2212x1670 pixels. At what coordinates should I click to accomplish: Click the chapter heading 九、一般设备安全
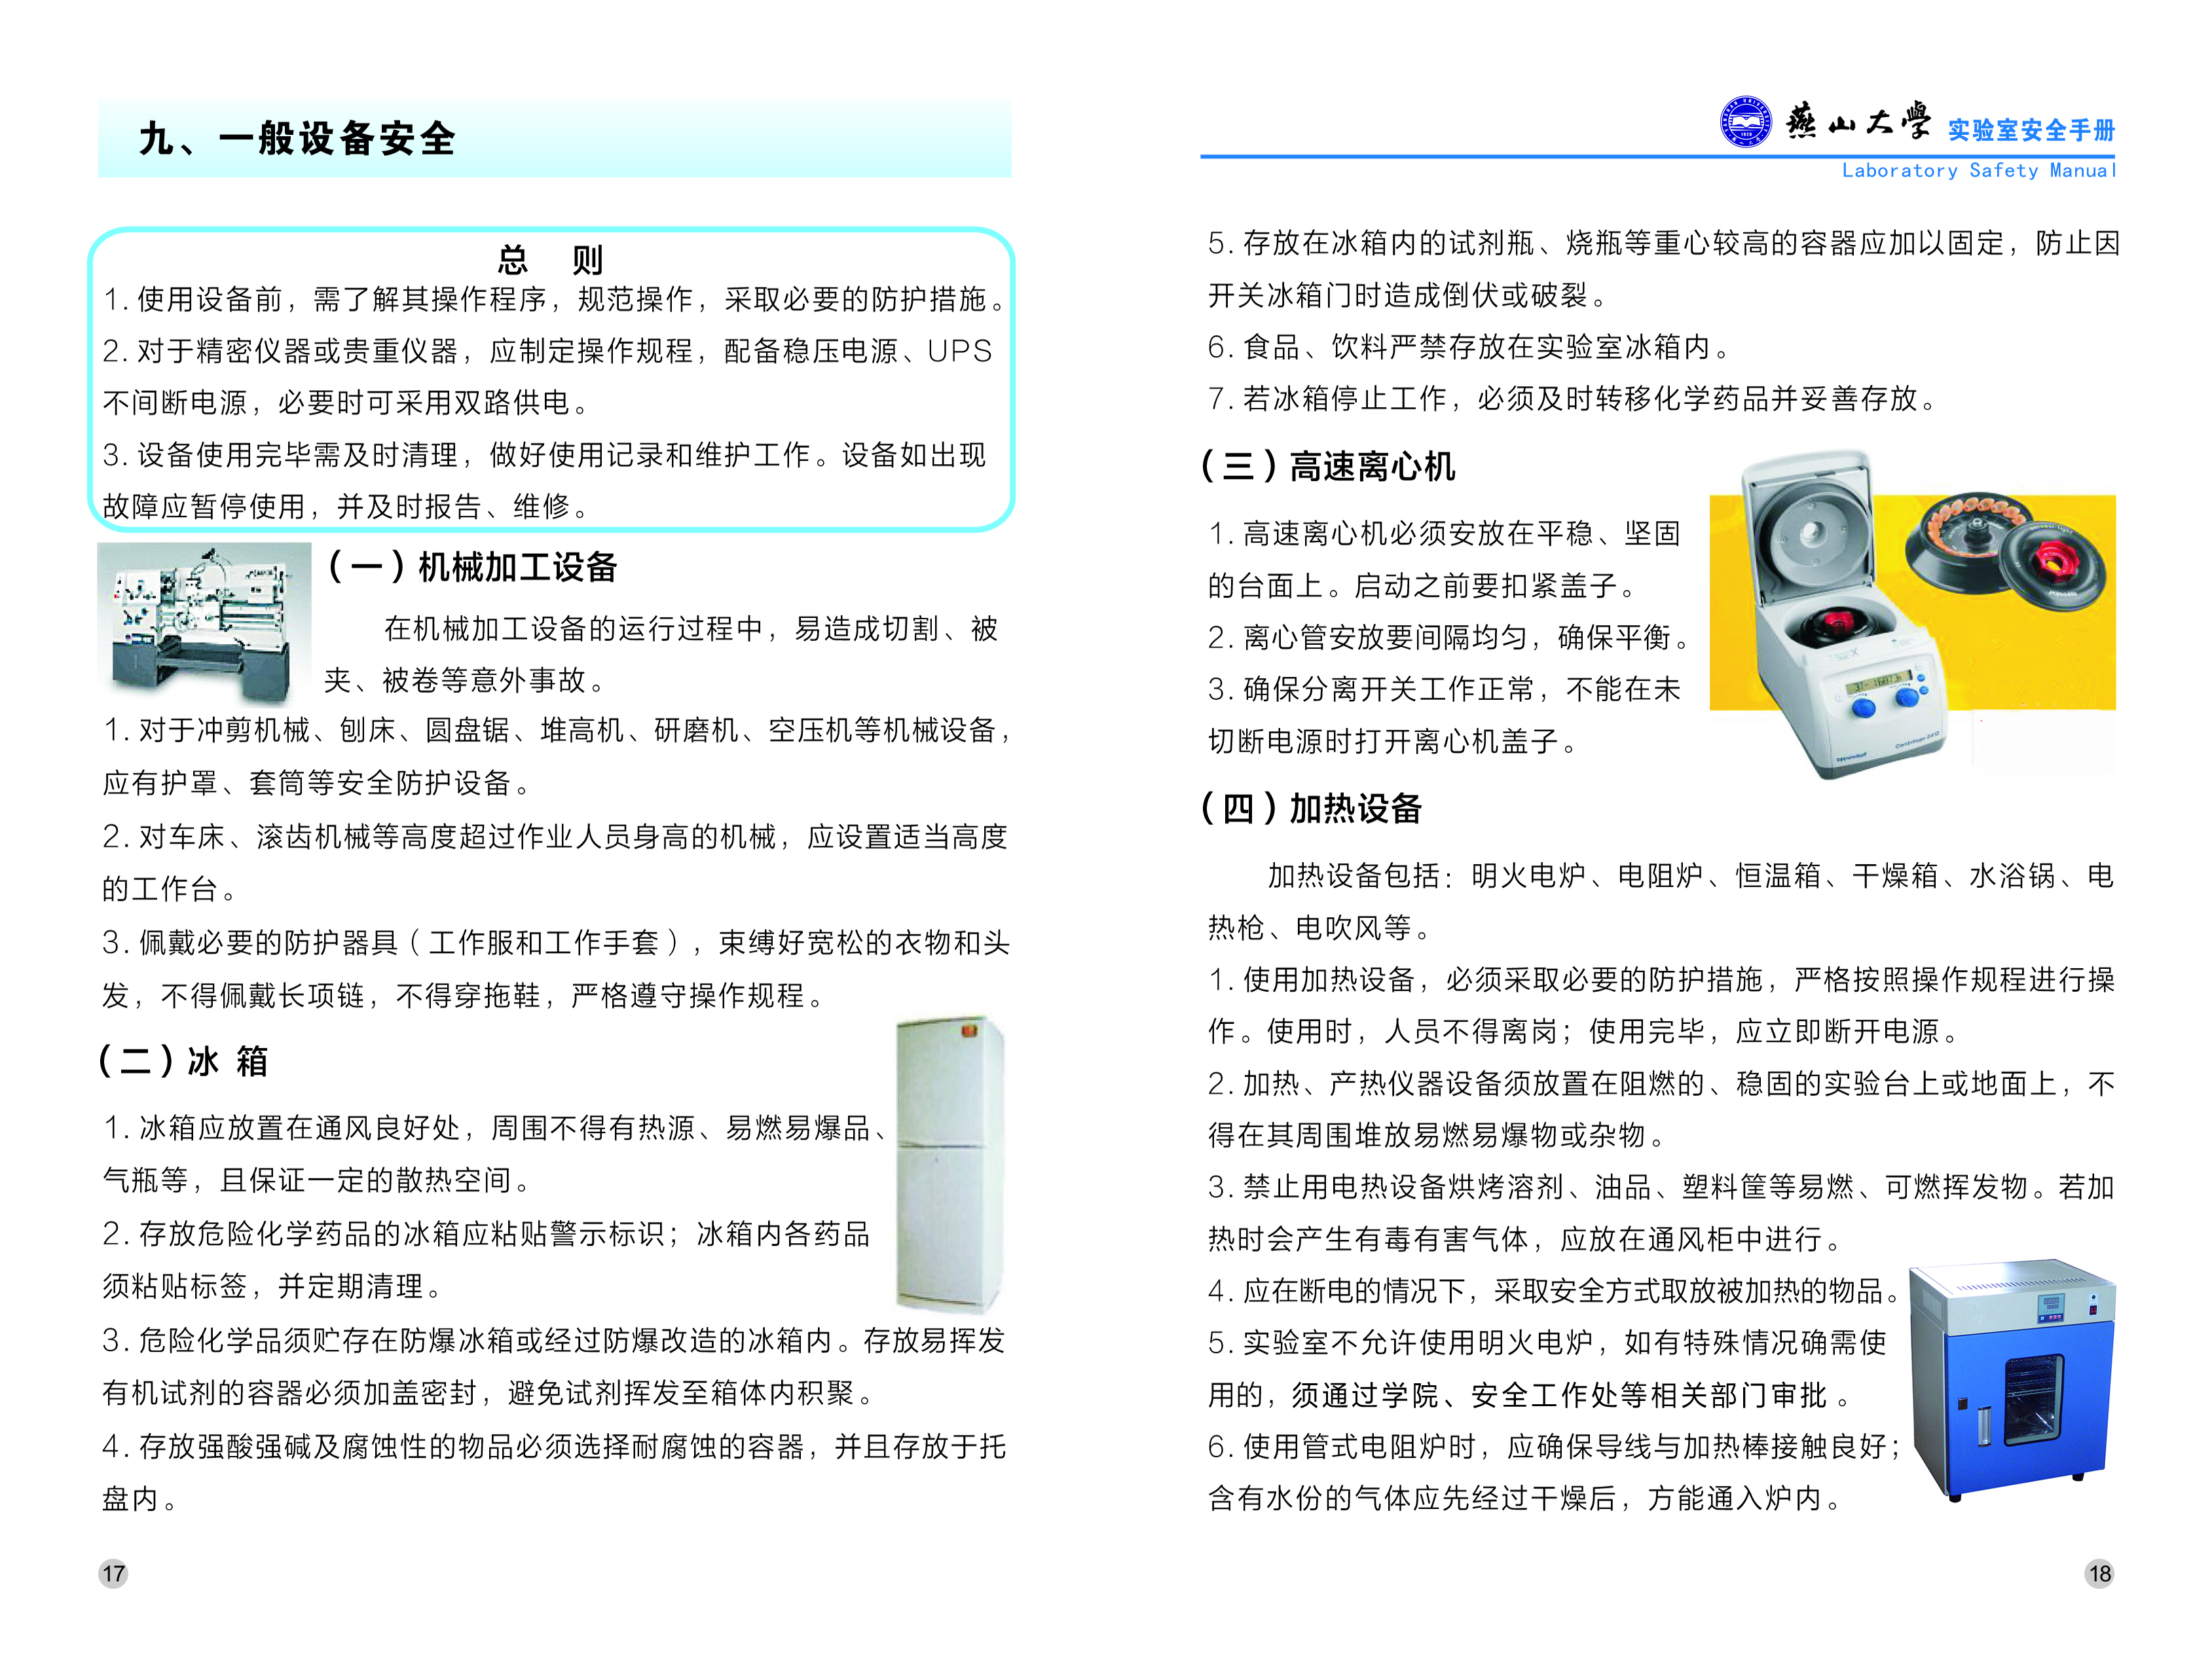tap(297, 139)
